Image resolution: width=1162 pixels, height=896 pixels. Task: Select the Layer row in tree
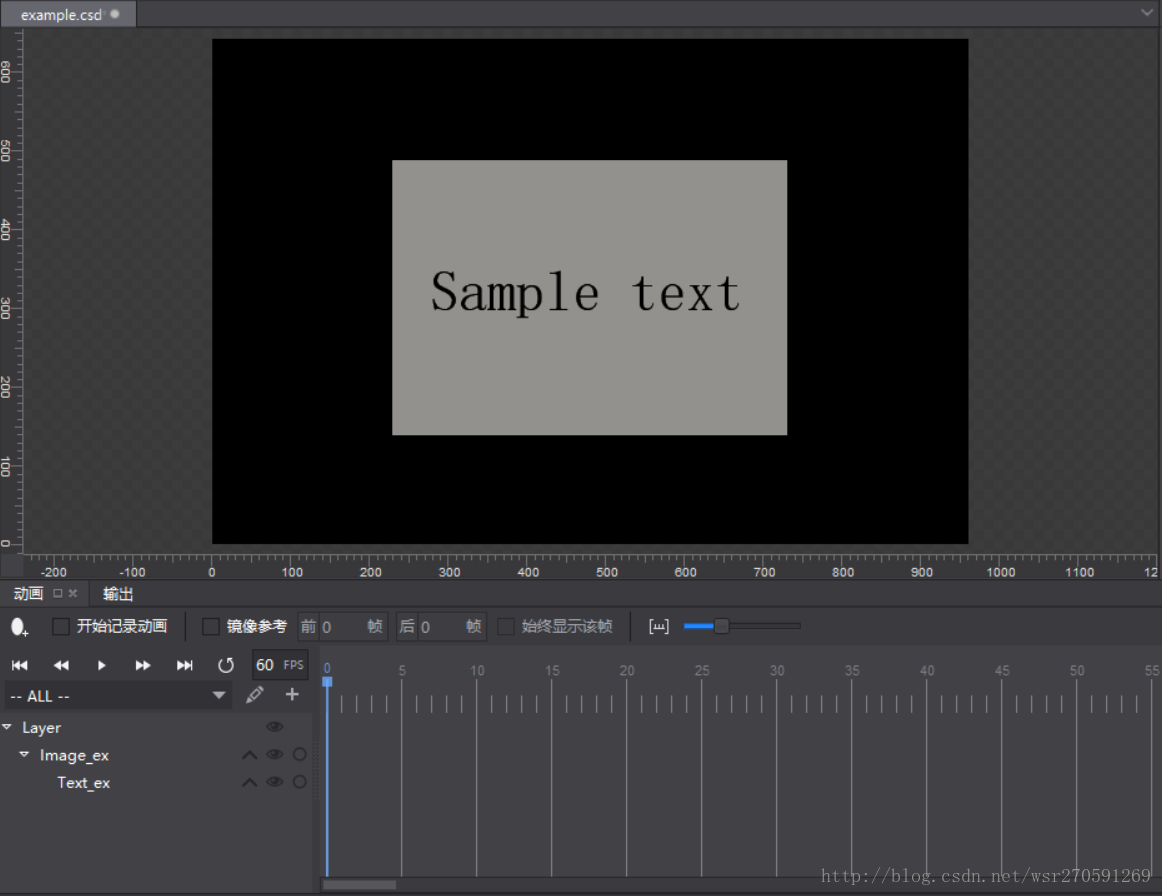[x=156, y=728]
